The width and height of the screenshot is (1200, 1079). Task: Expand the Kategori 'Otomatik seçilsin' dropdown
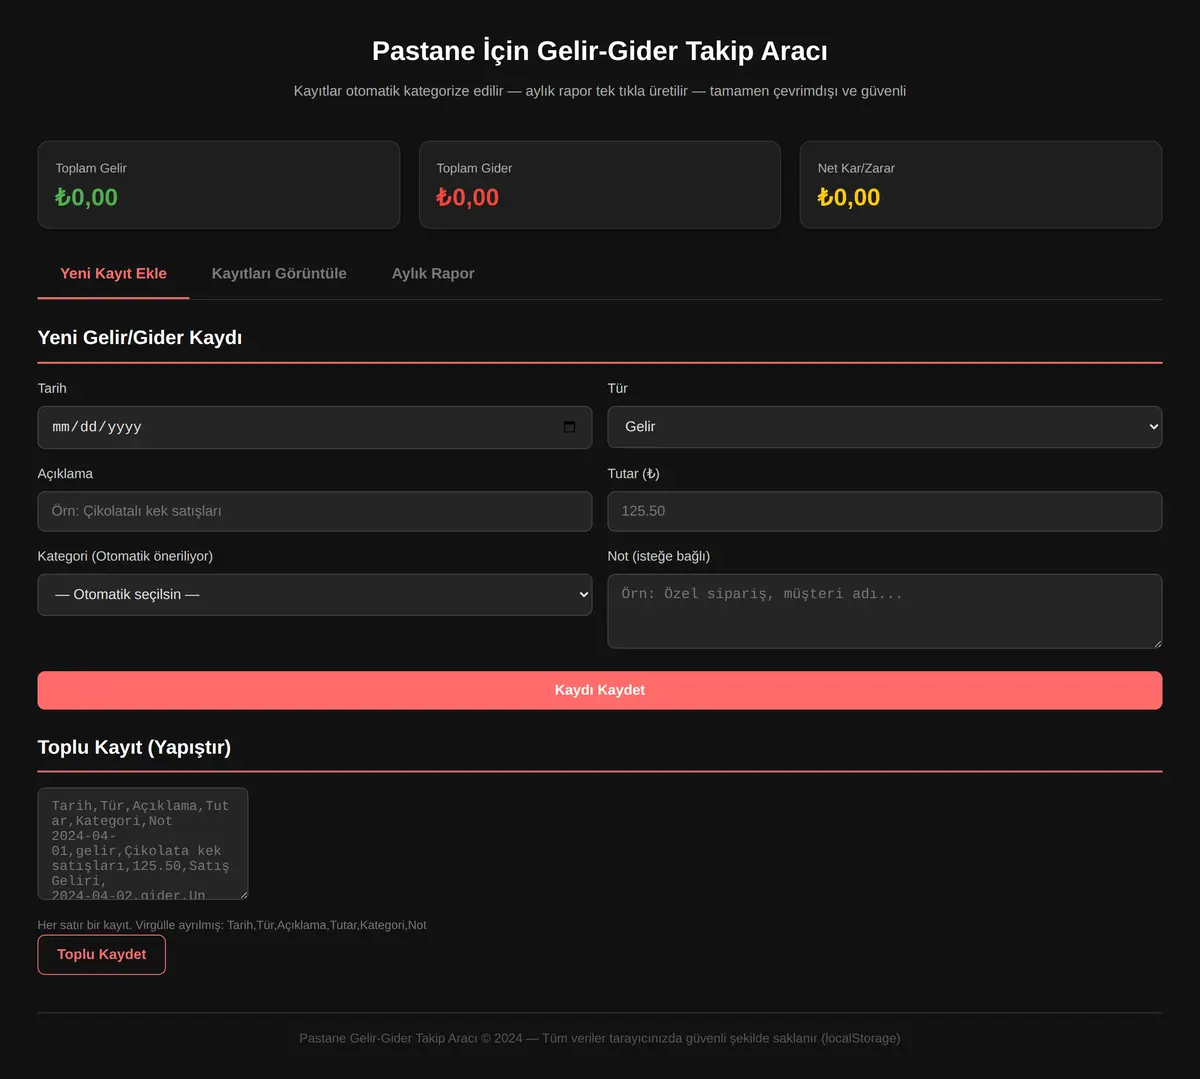(315, 594)
